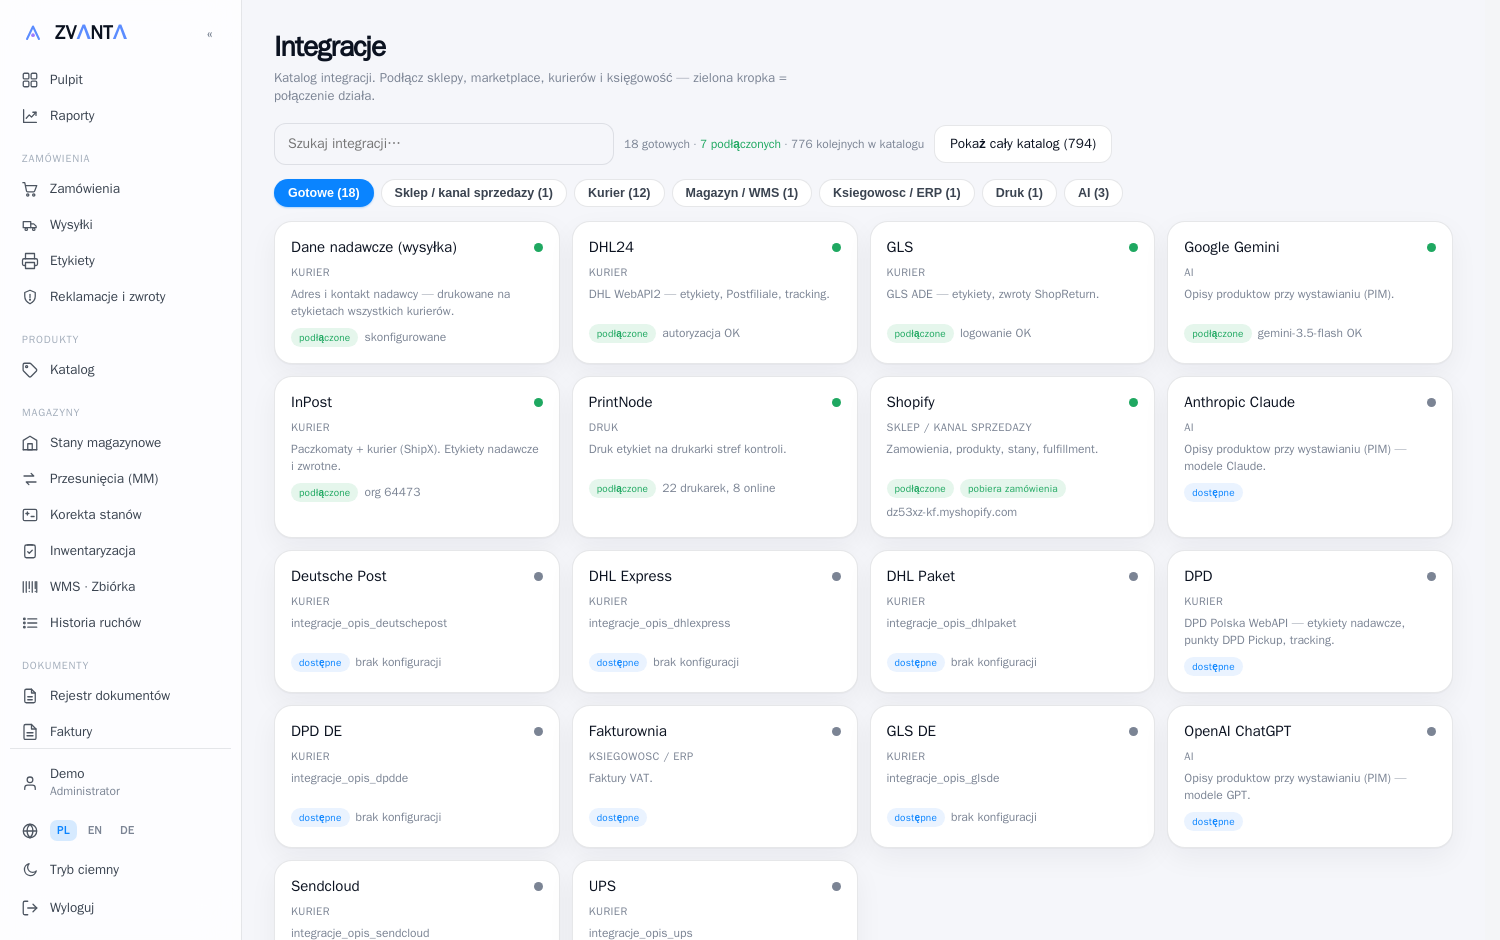Open Rejestr dokumentów file icon
The width and height of the screenshot is (1500, 940).
[30, 696]
